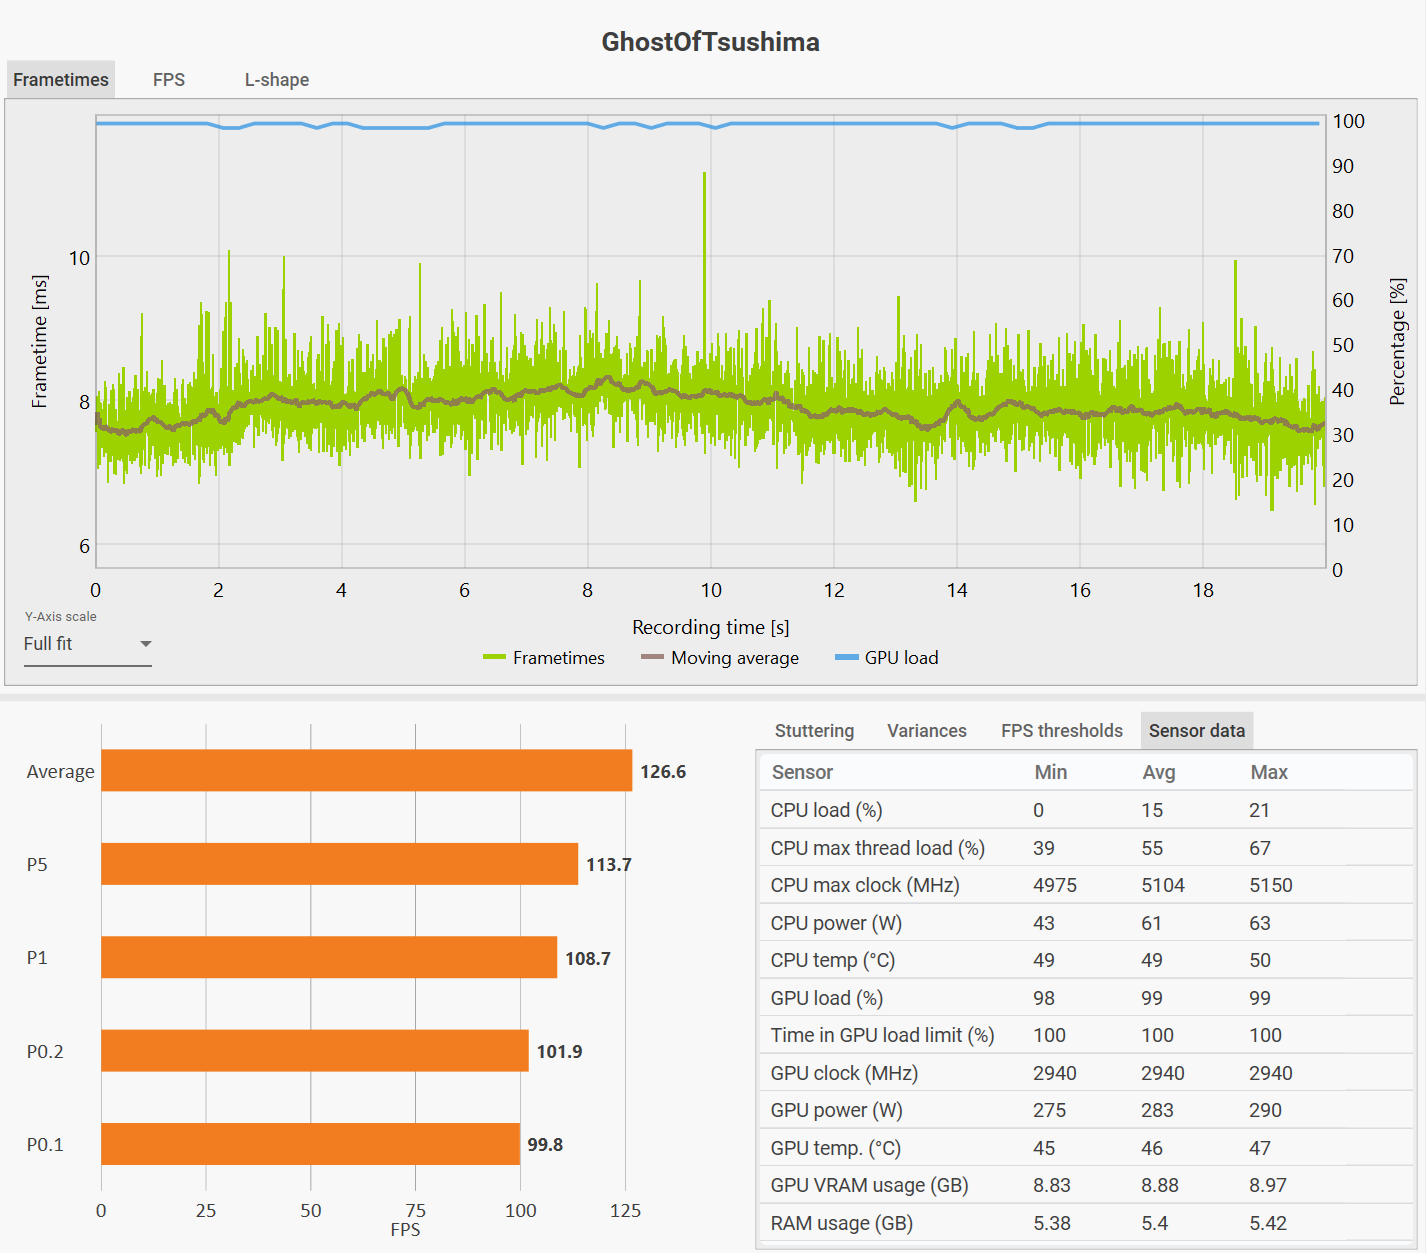
Task: Click the 99.8 value label
Action: click(x=545, y=1145)
